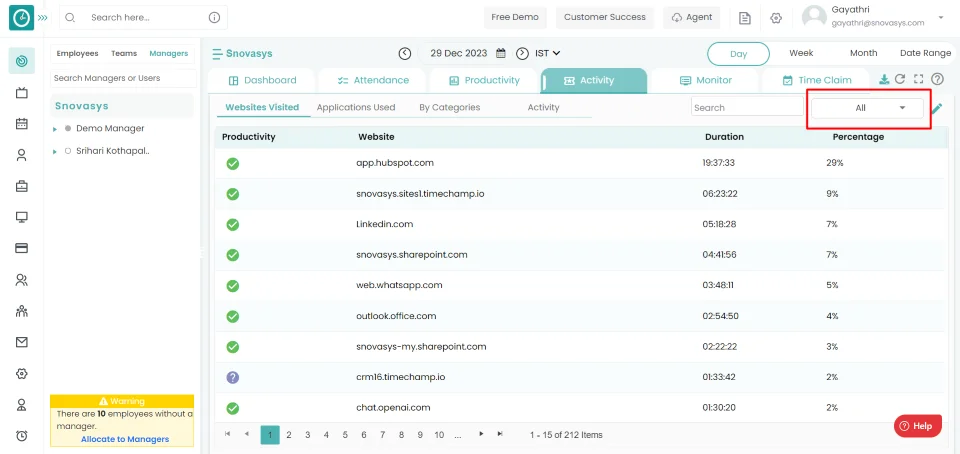Open the dashboard target icon in sidebar

pyautogui.click(x=21, y=61)
